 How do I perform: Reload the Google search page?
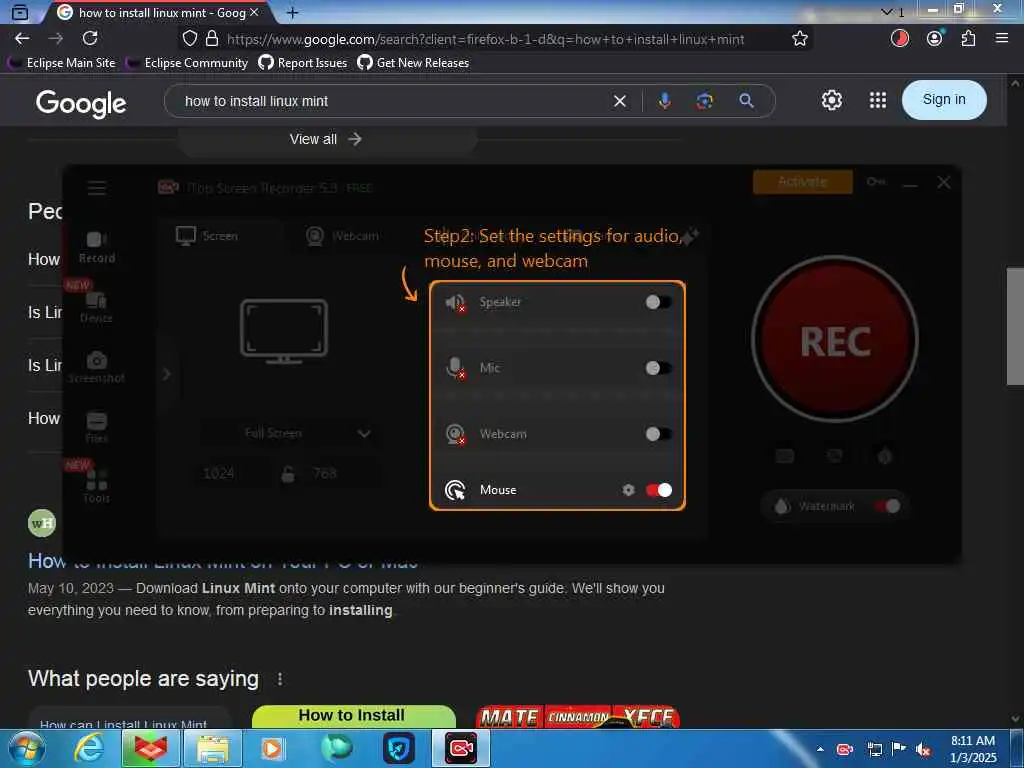(x=90, y=39)
